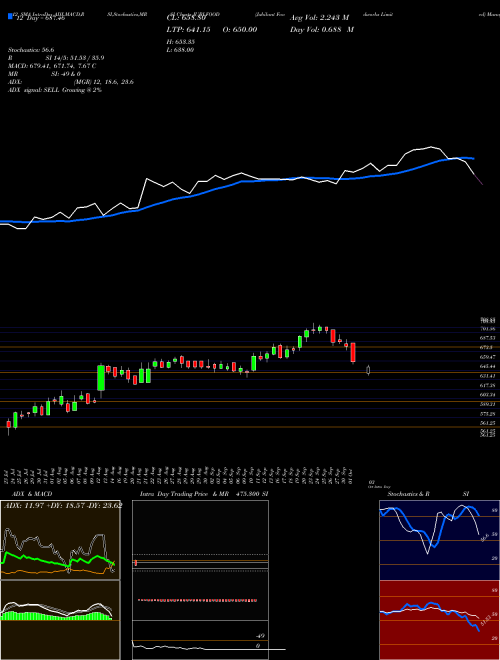This screenshot has height=660, width=500.
Task: Click the blue 12-day SMA legend square
Action: coord(10,16)
